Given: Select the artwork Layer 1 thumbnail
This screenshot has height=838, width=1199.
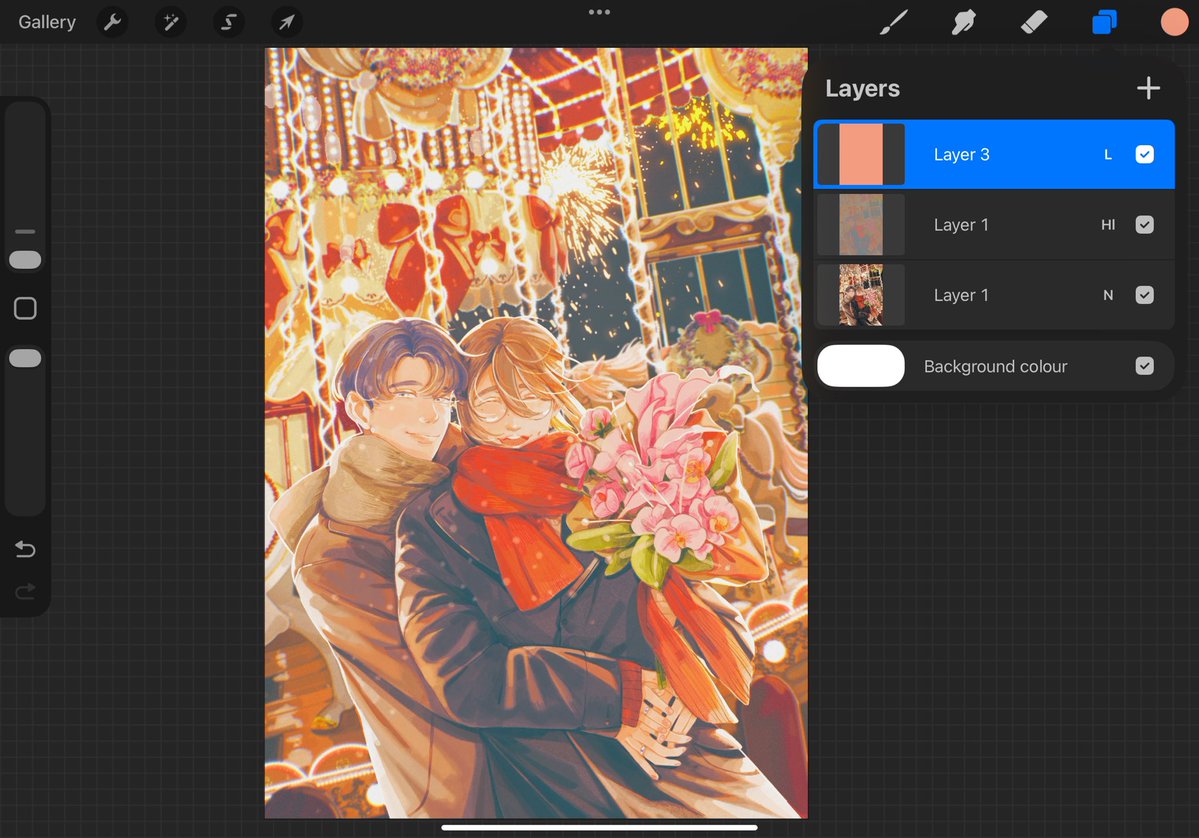Looking at the screenshot, I should click(861, 295).
